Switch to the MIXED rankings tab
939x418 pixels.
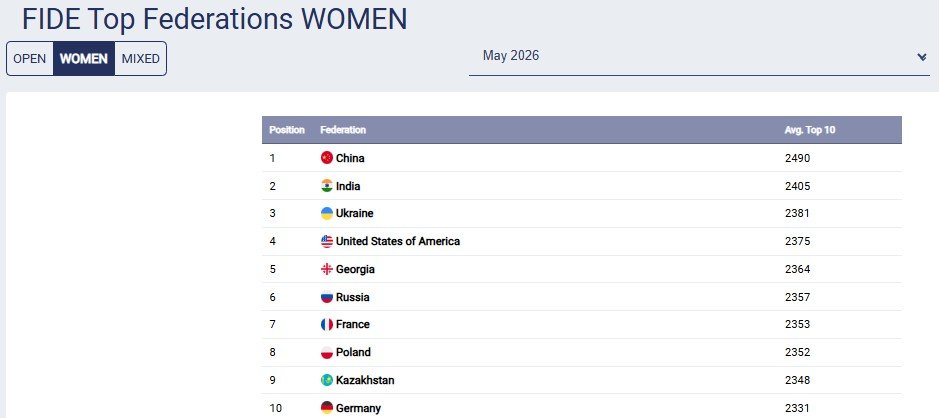(141, 59)
